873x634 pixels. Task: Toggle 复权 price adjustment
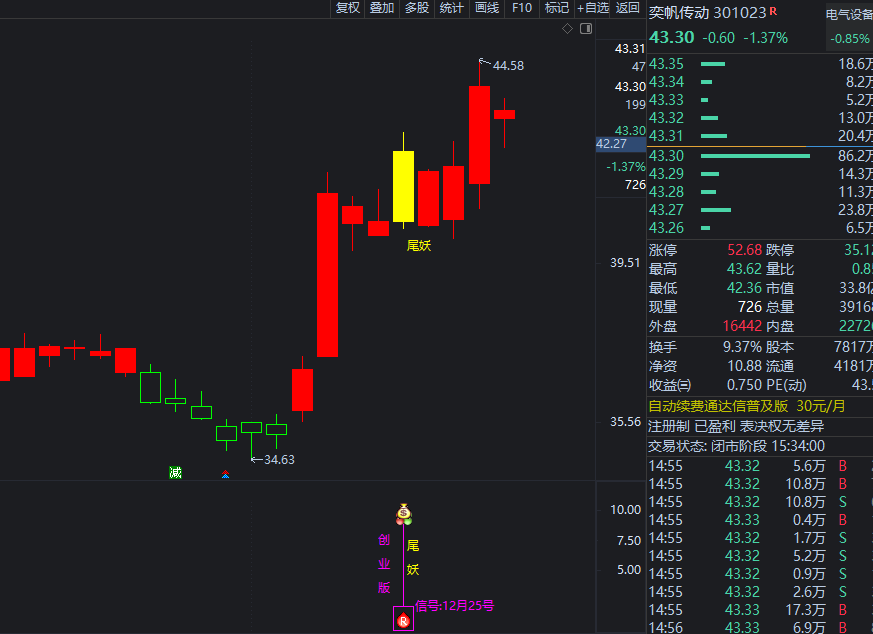[347, 8]
